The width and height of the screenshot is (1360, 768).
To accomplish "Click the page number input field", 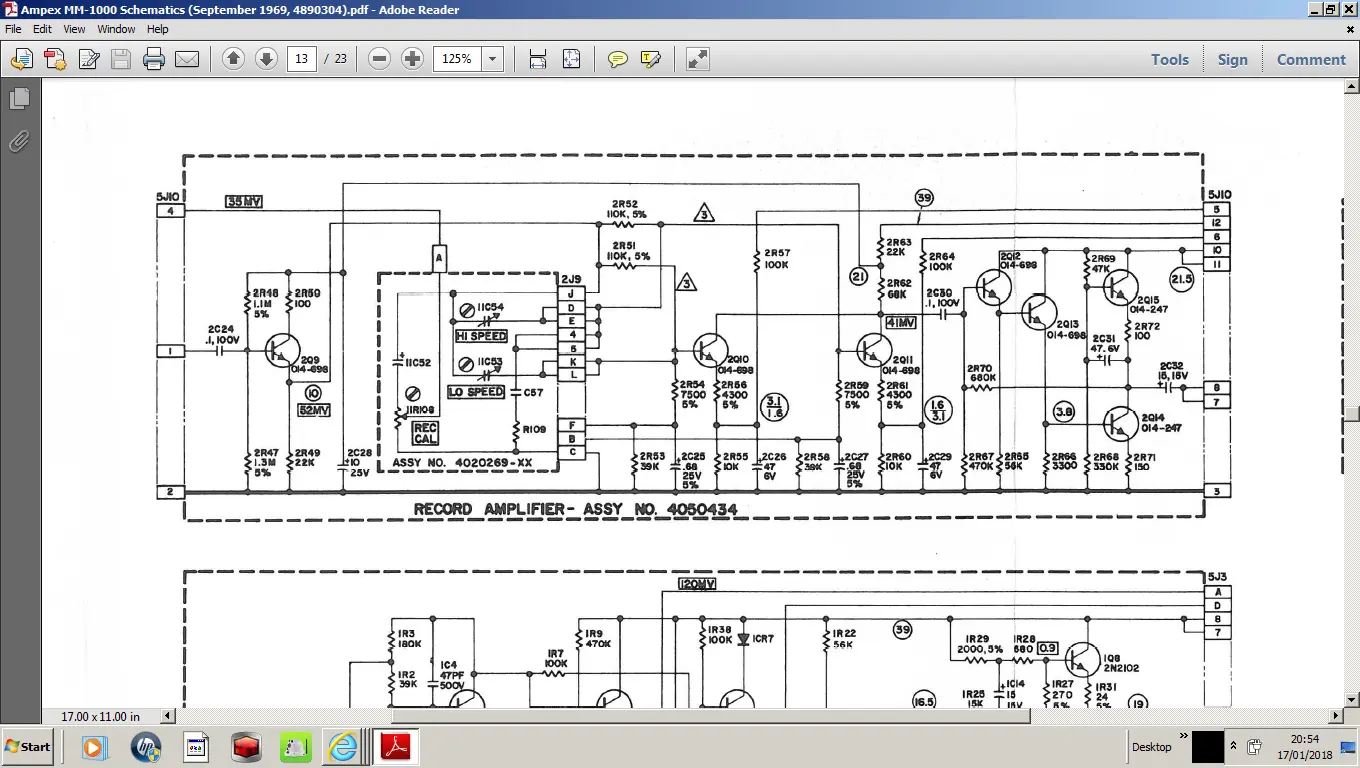I will pyautogui.click(x=301, y=60).
